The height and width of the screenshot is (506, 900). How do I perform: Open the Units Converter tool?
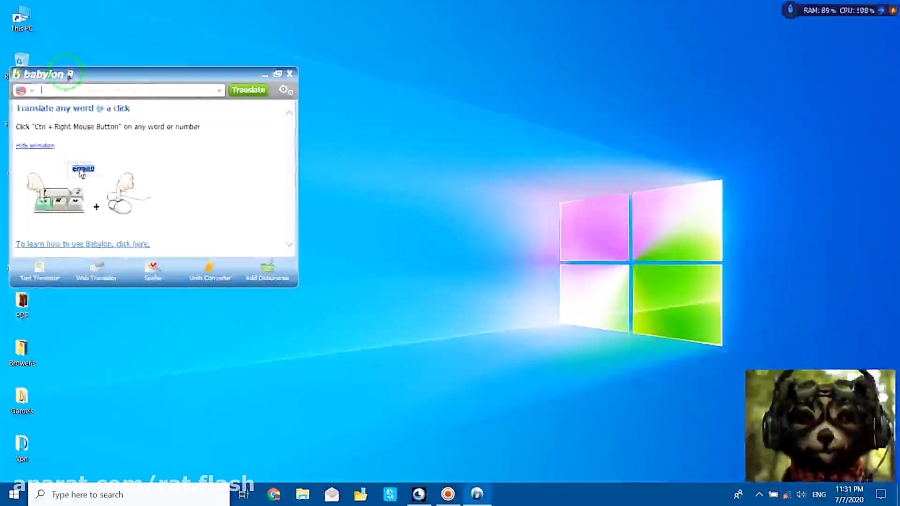210,270
